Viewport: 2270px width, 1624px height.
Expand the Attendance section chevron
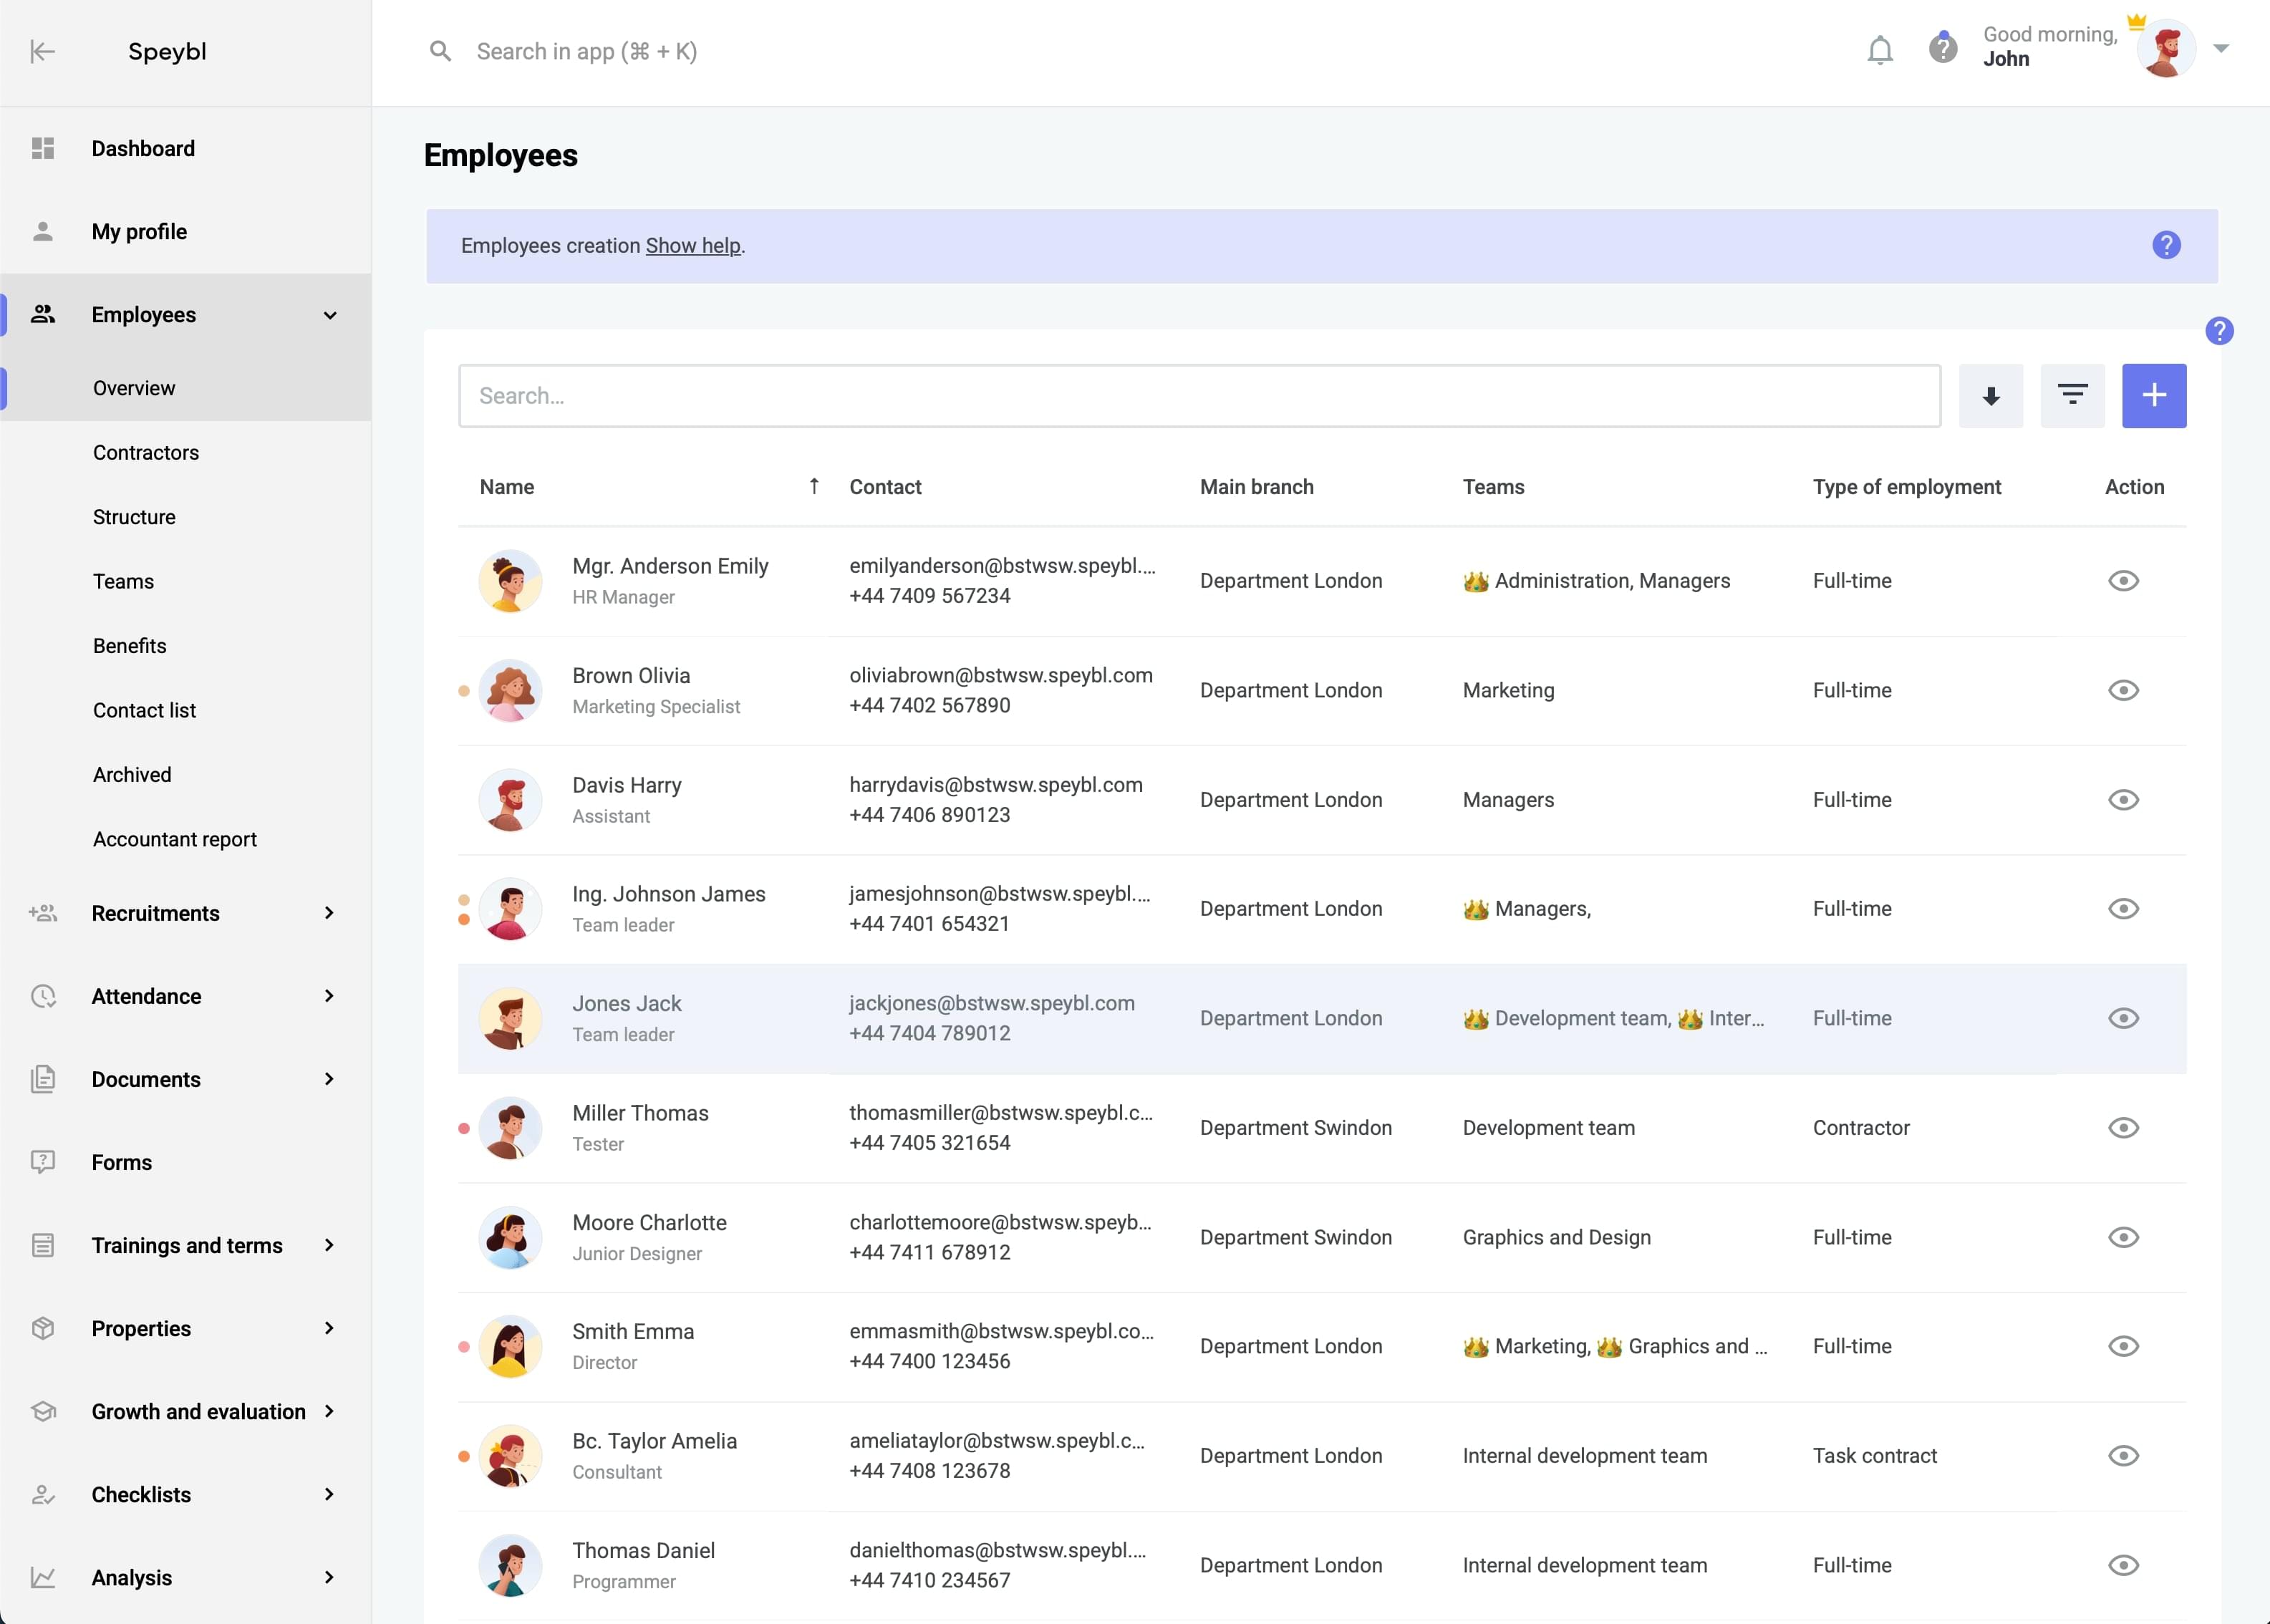point(329,996)
